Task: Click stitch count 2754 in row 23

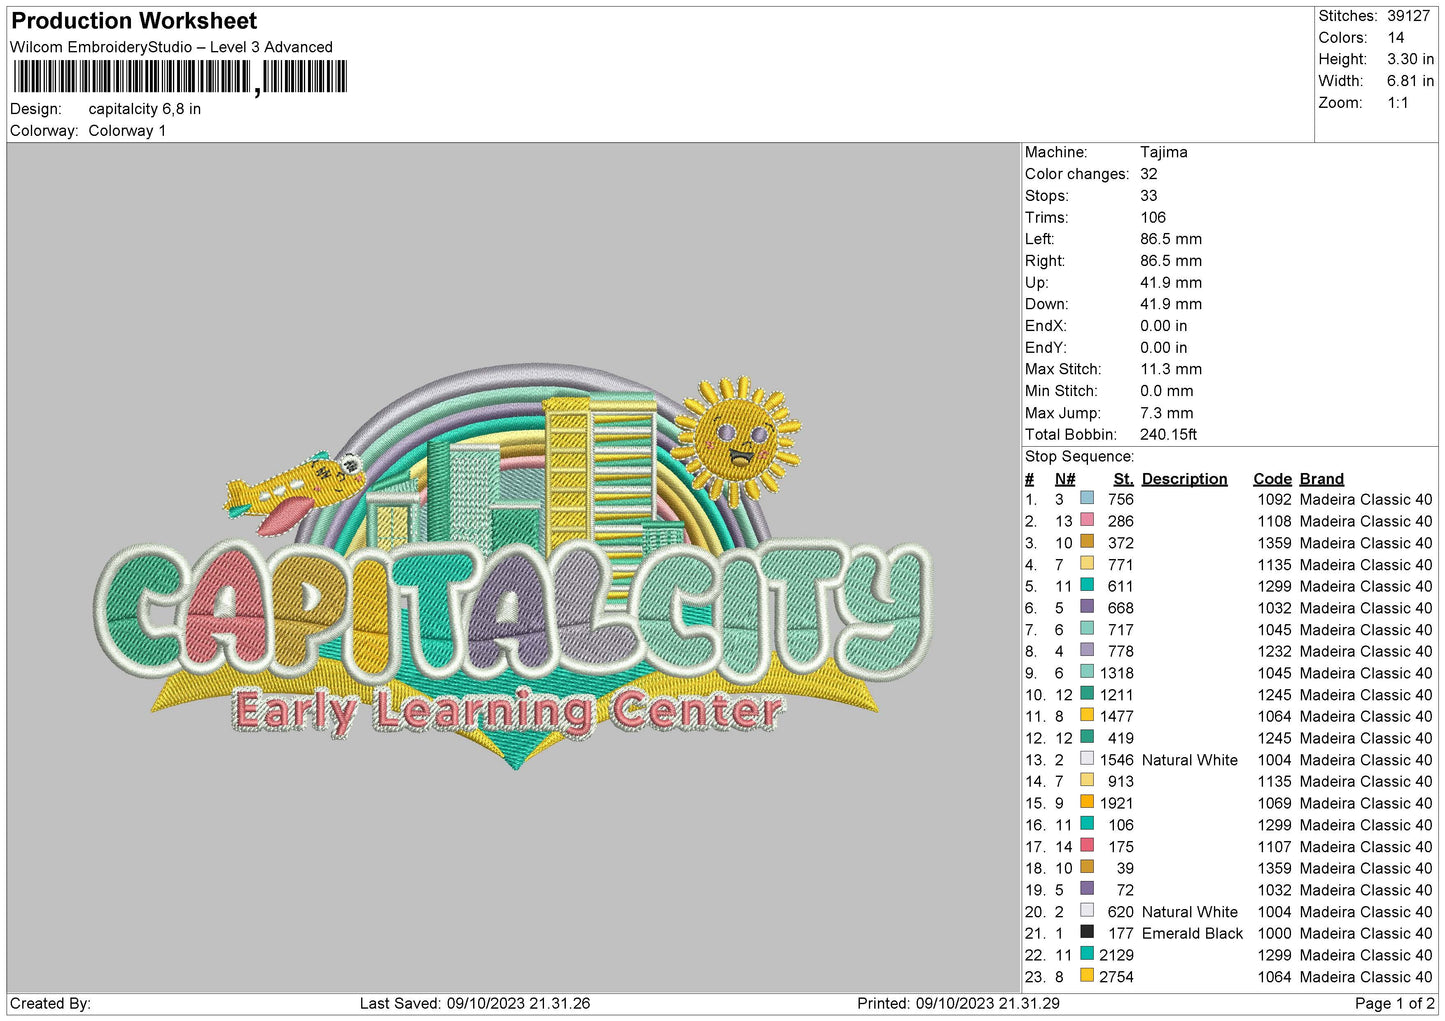Action: [1117, 977]
